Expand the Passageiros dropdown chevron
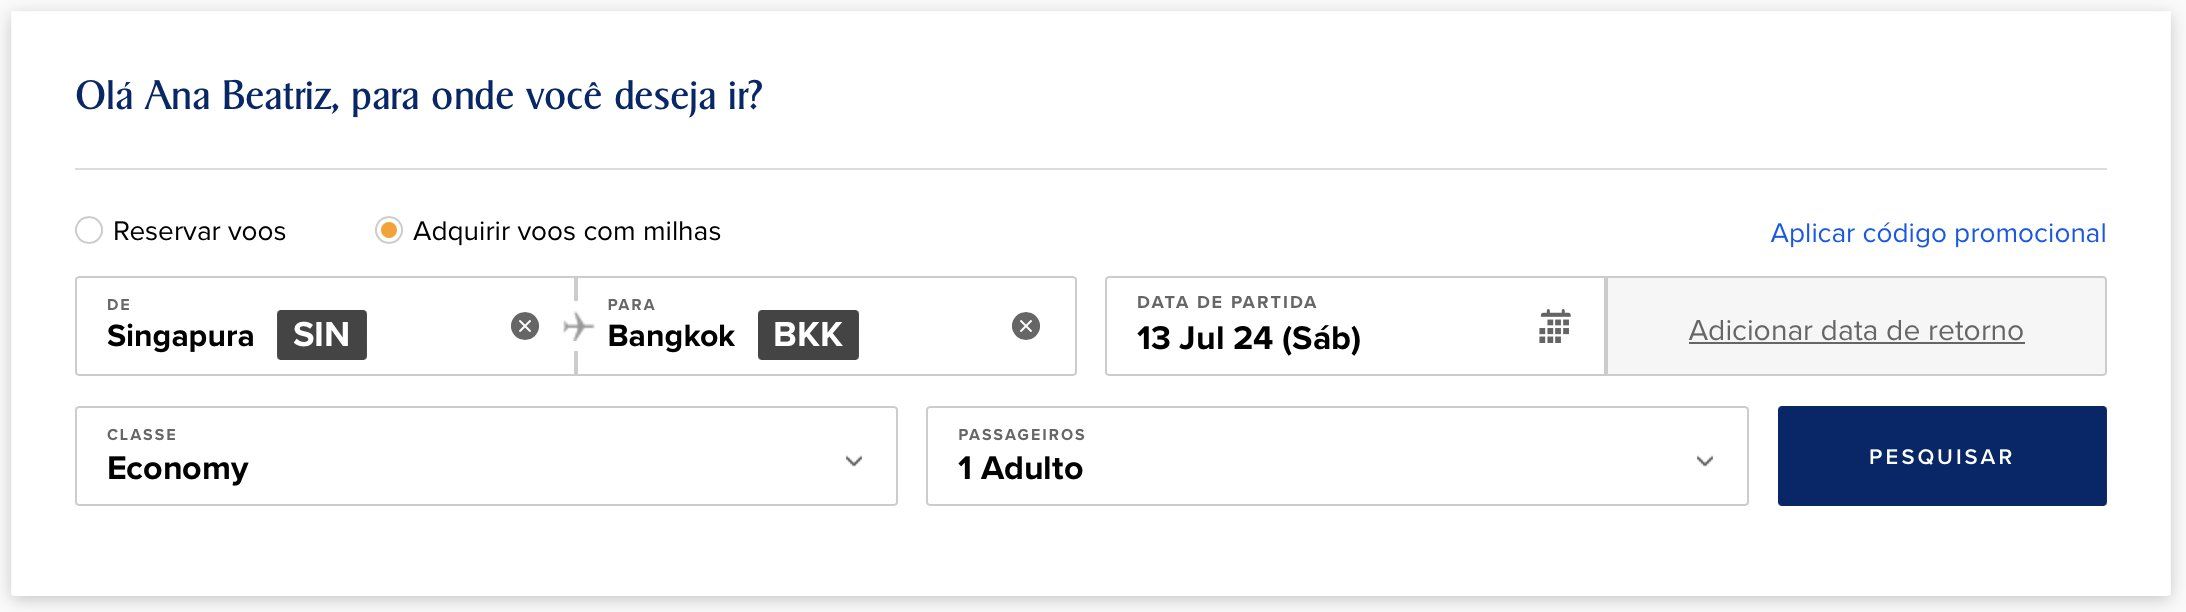Viewport: 2186px width, 612px height. 1705,461
